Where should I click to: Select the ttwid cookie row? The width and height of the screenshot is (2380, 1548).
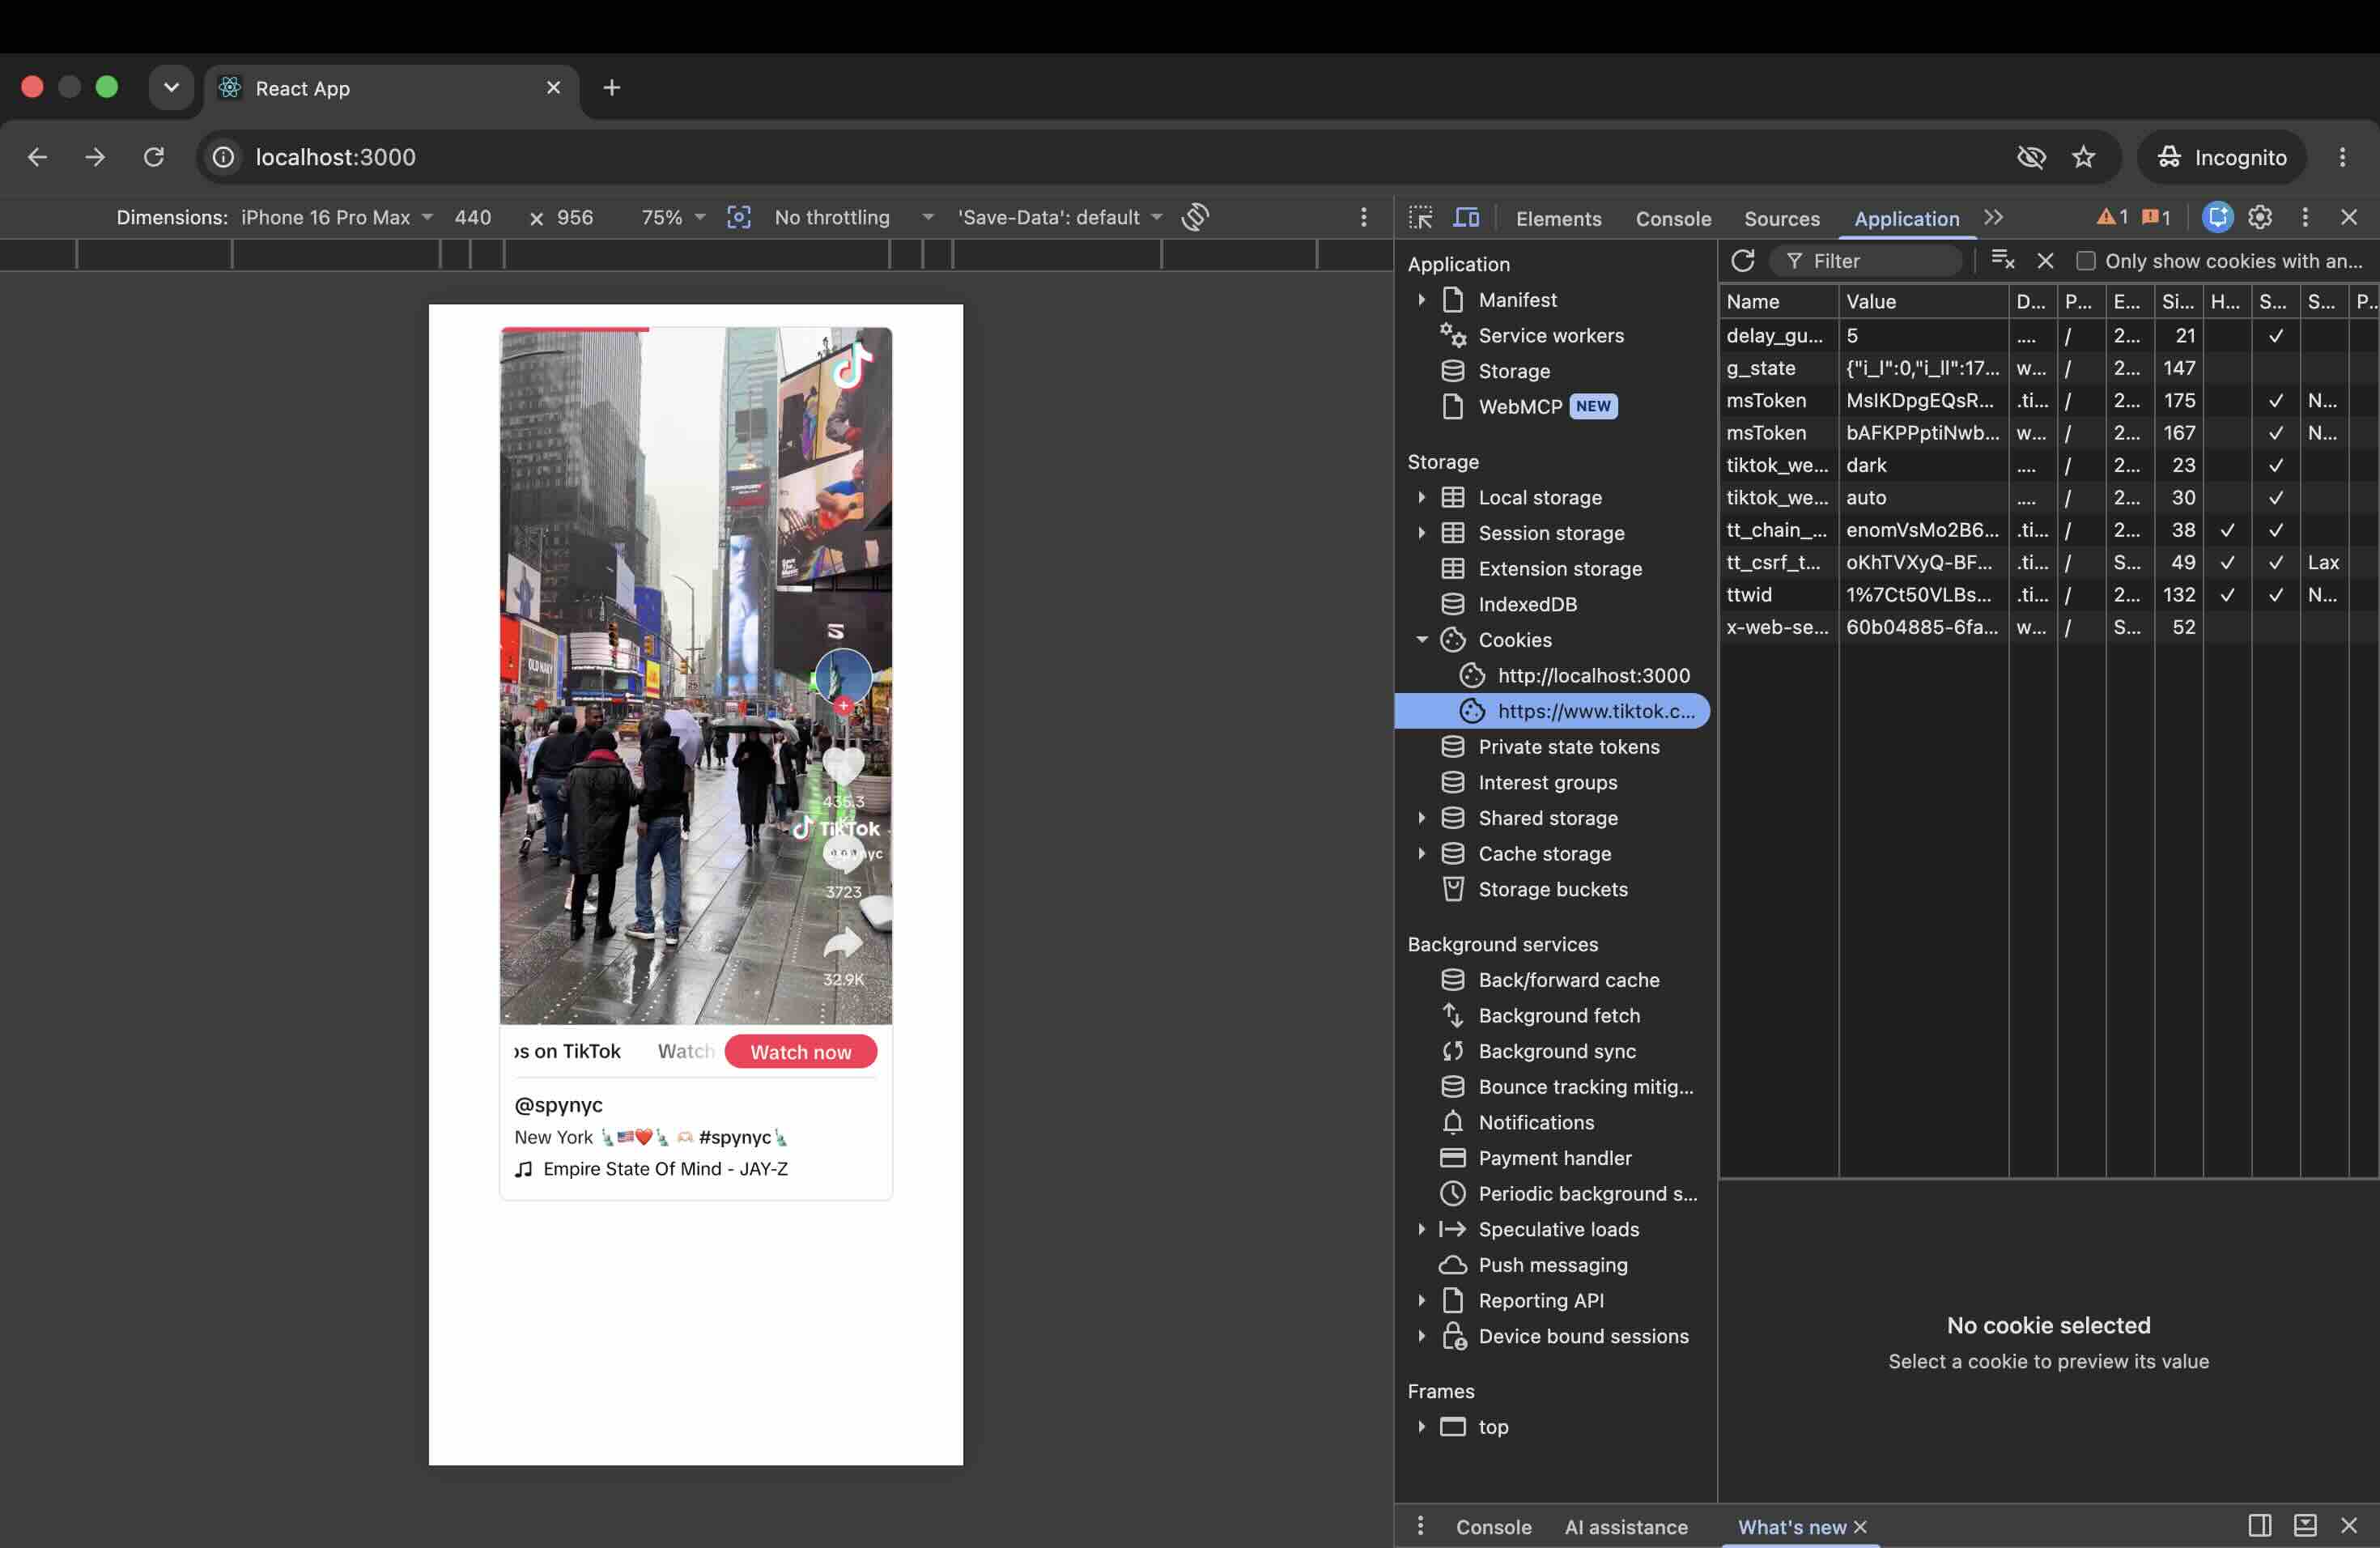point(2048,595)
